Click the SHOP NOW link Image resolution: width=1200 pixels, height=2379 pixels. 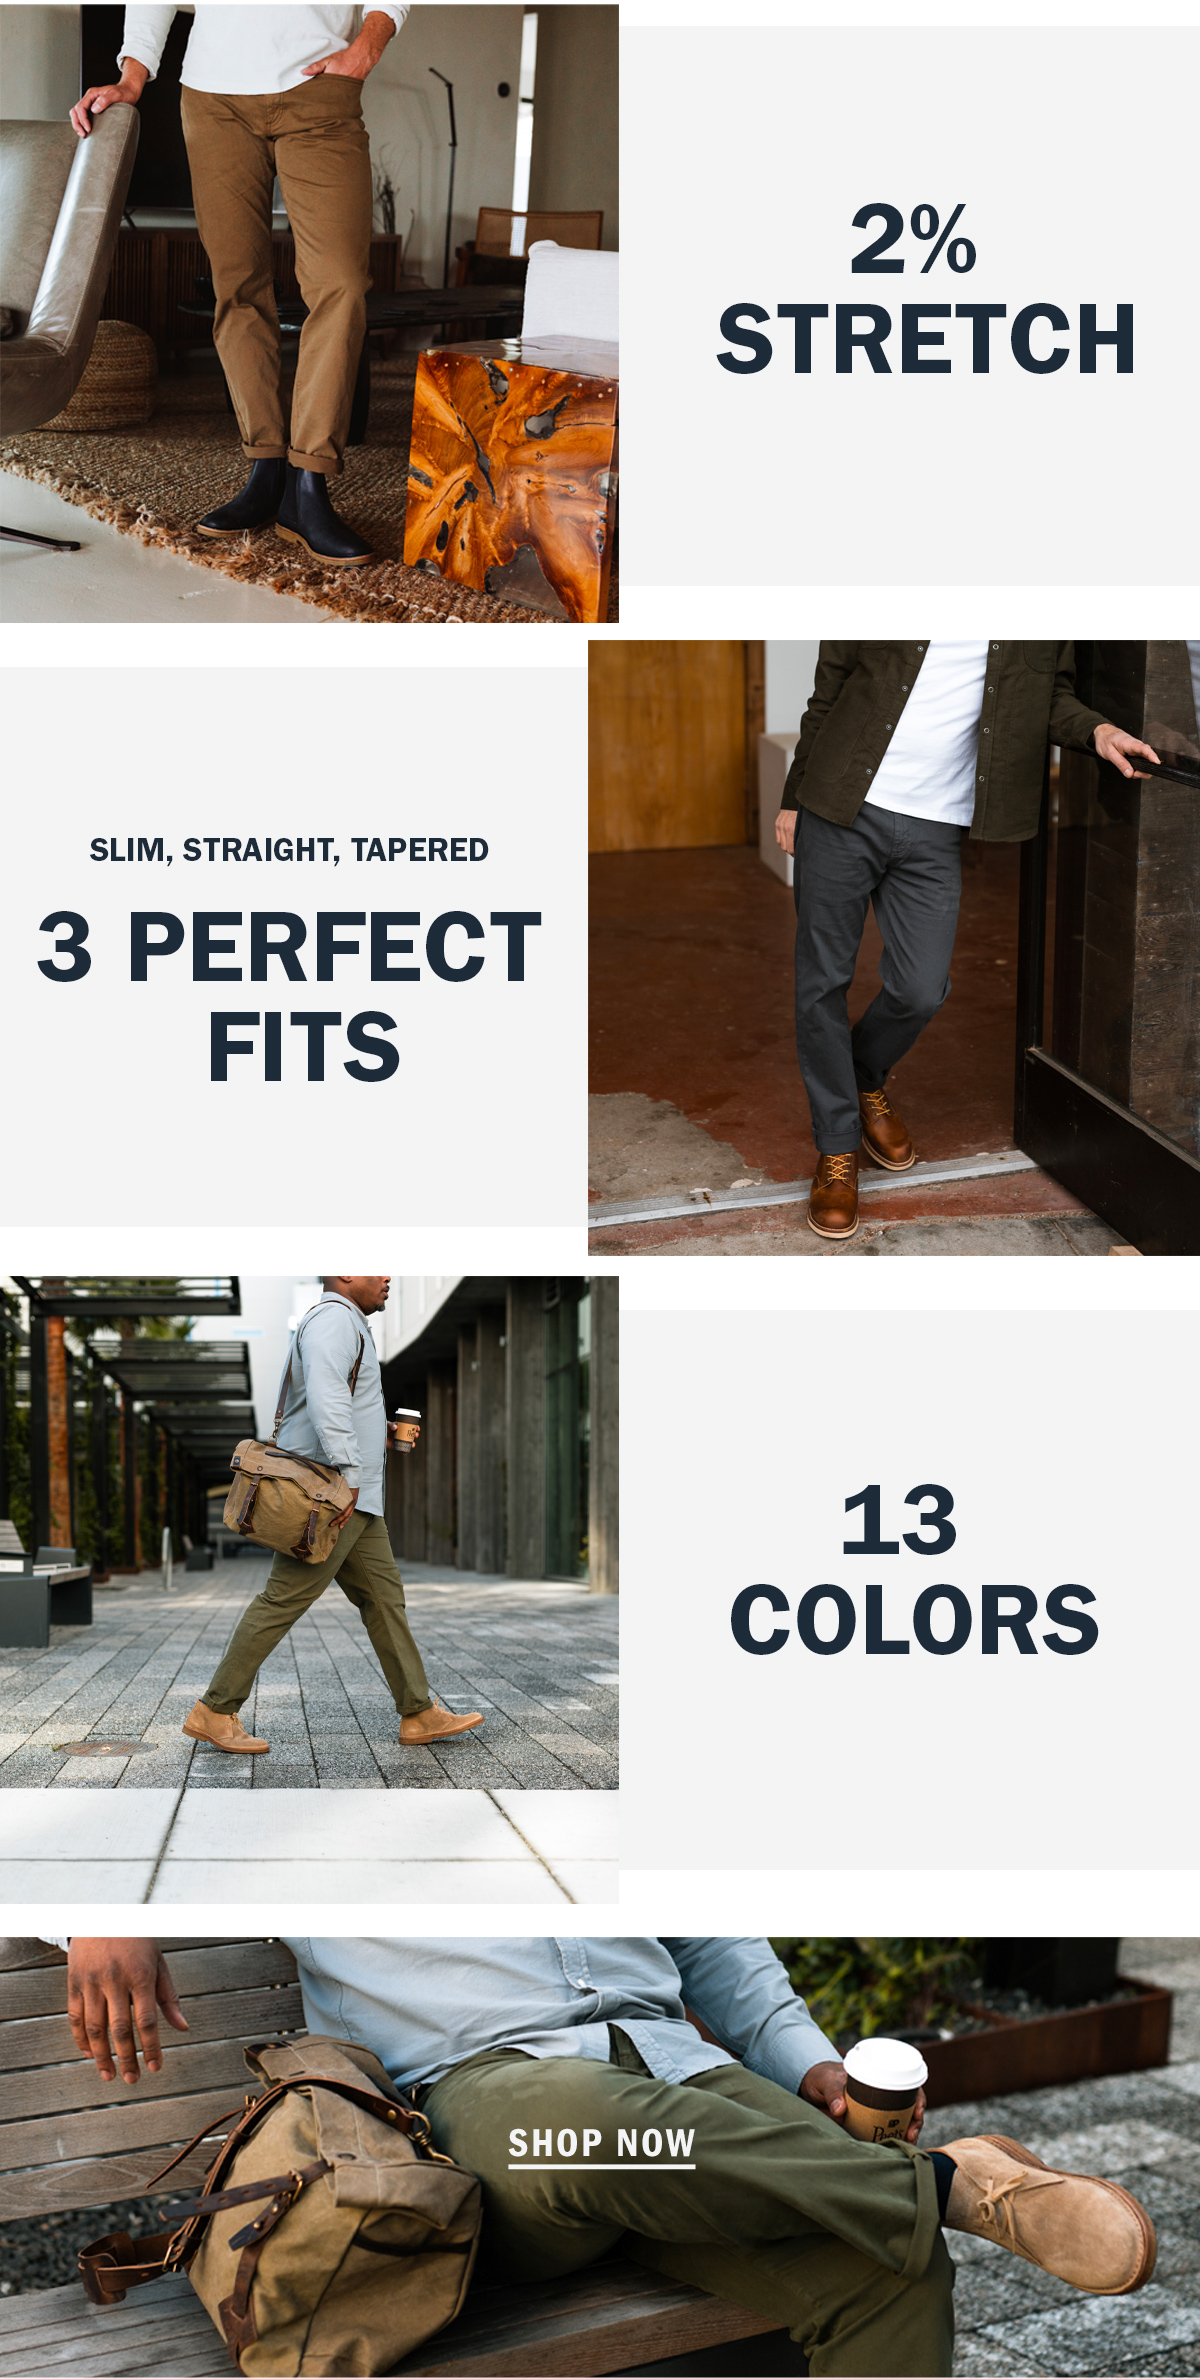[x=601, y=2145]
